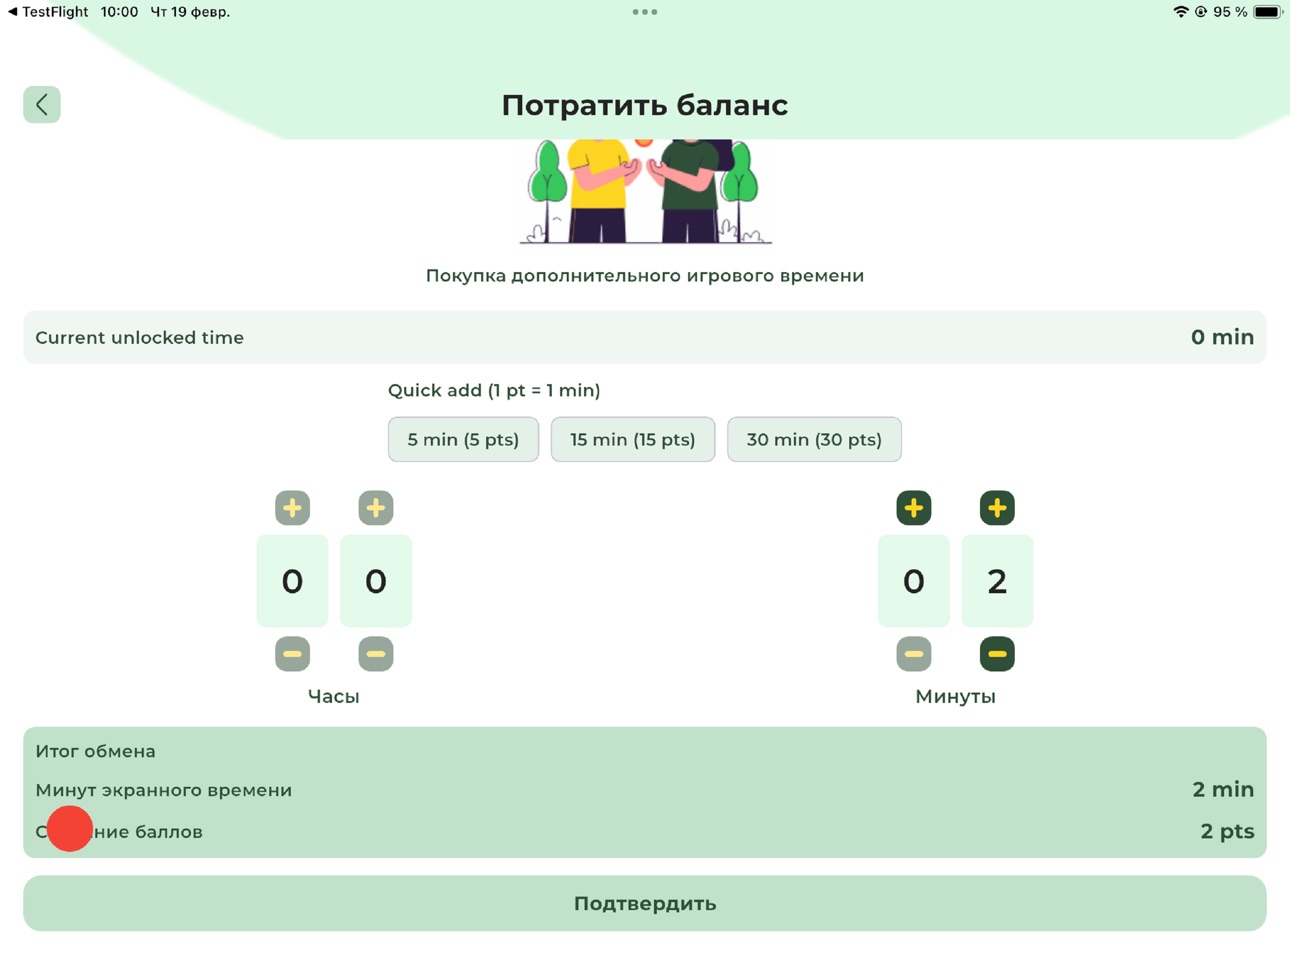Tap the two-people exchange illustration

coord(645,191)
